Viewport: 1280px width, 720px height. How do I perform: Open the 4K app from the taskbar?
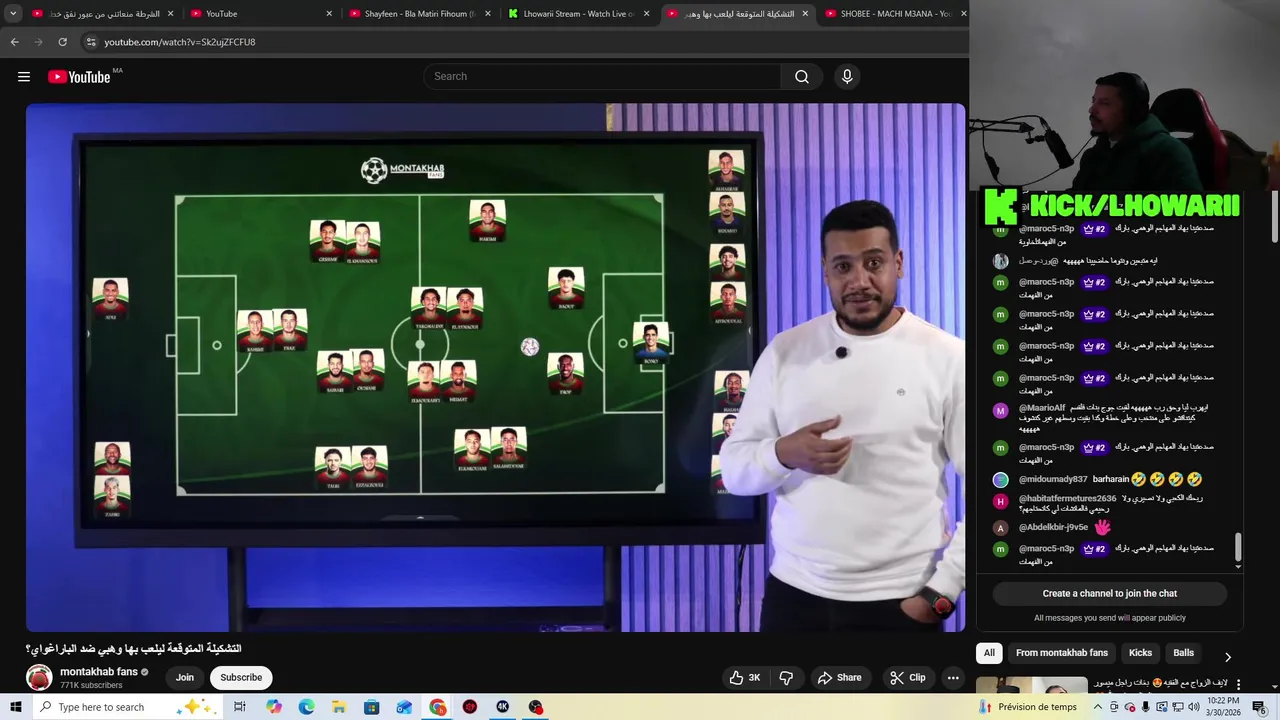point(503,707)
